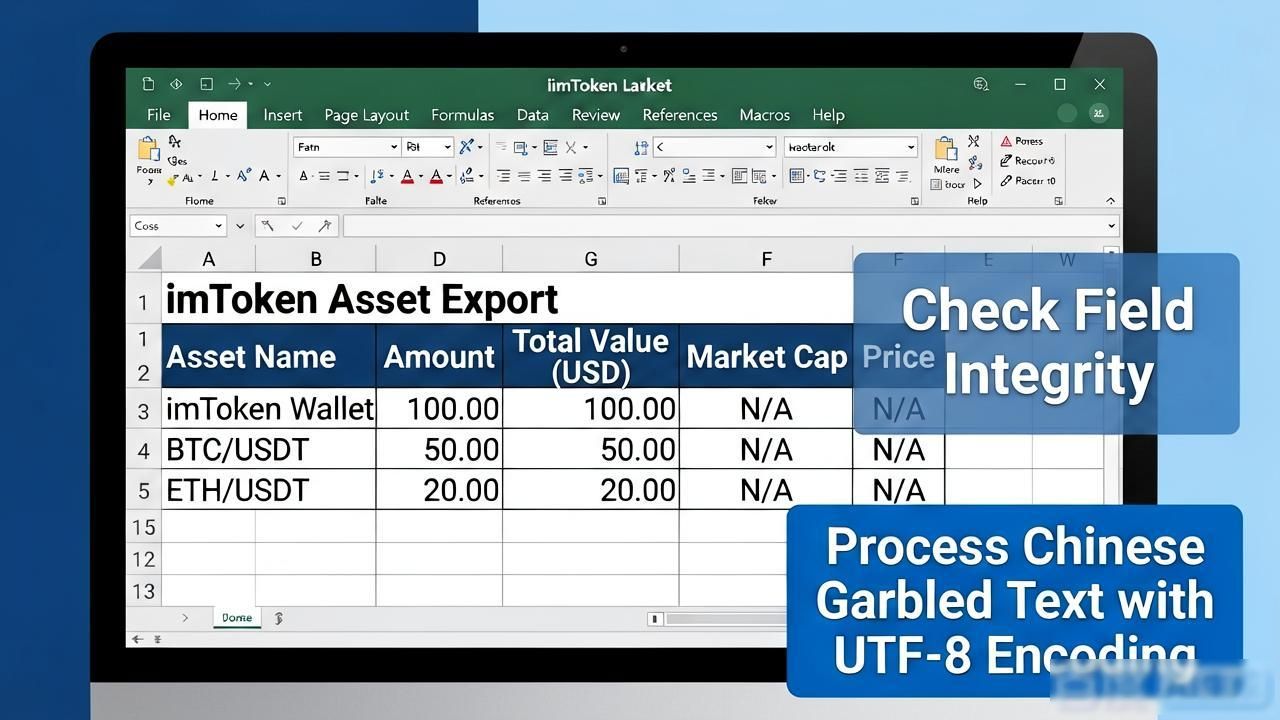This screenshot has width=1280, height=720.
Task: Click the scissors icon in the Help group
Action: [974, 141]
